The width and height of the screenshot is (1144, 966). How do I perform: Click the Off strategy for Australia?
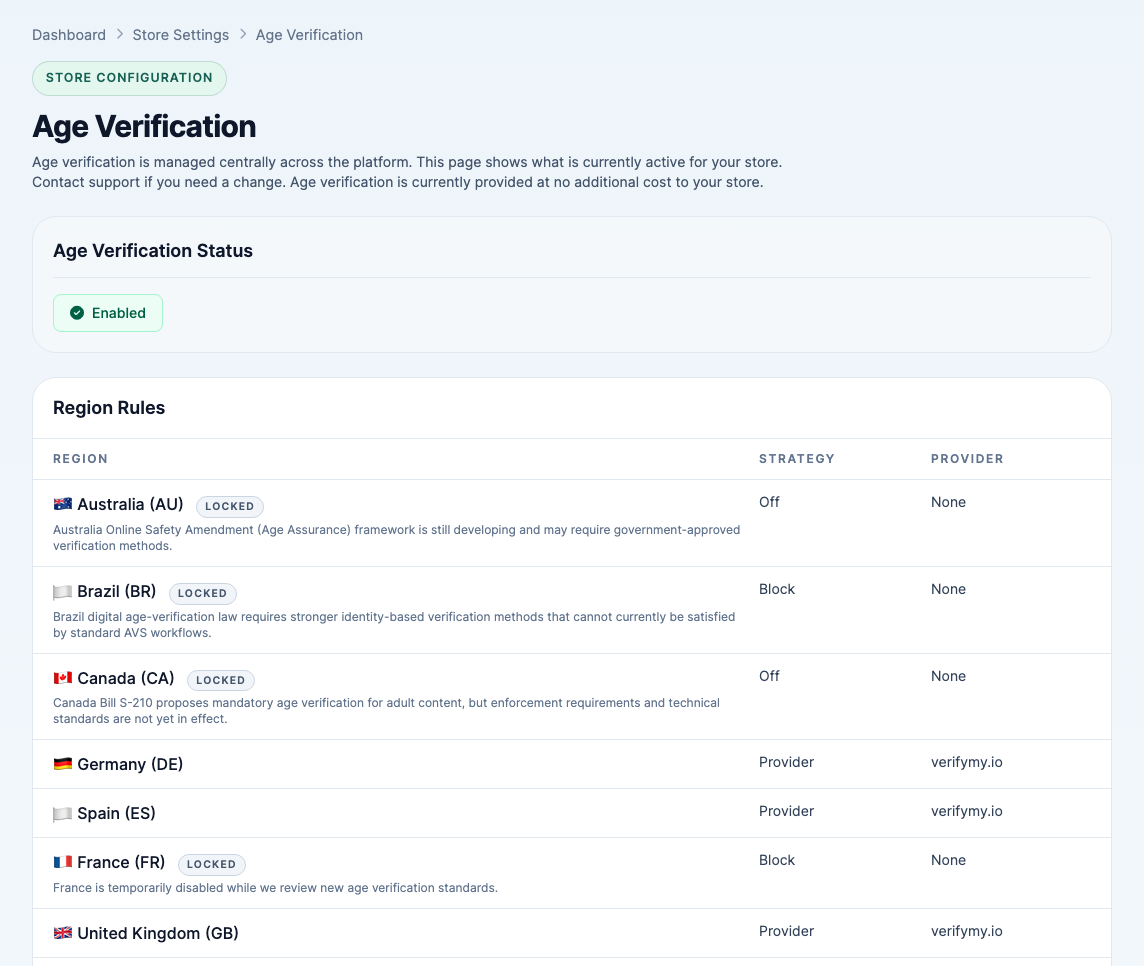[x=769, y=502]
